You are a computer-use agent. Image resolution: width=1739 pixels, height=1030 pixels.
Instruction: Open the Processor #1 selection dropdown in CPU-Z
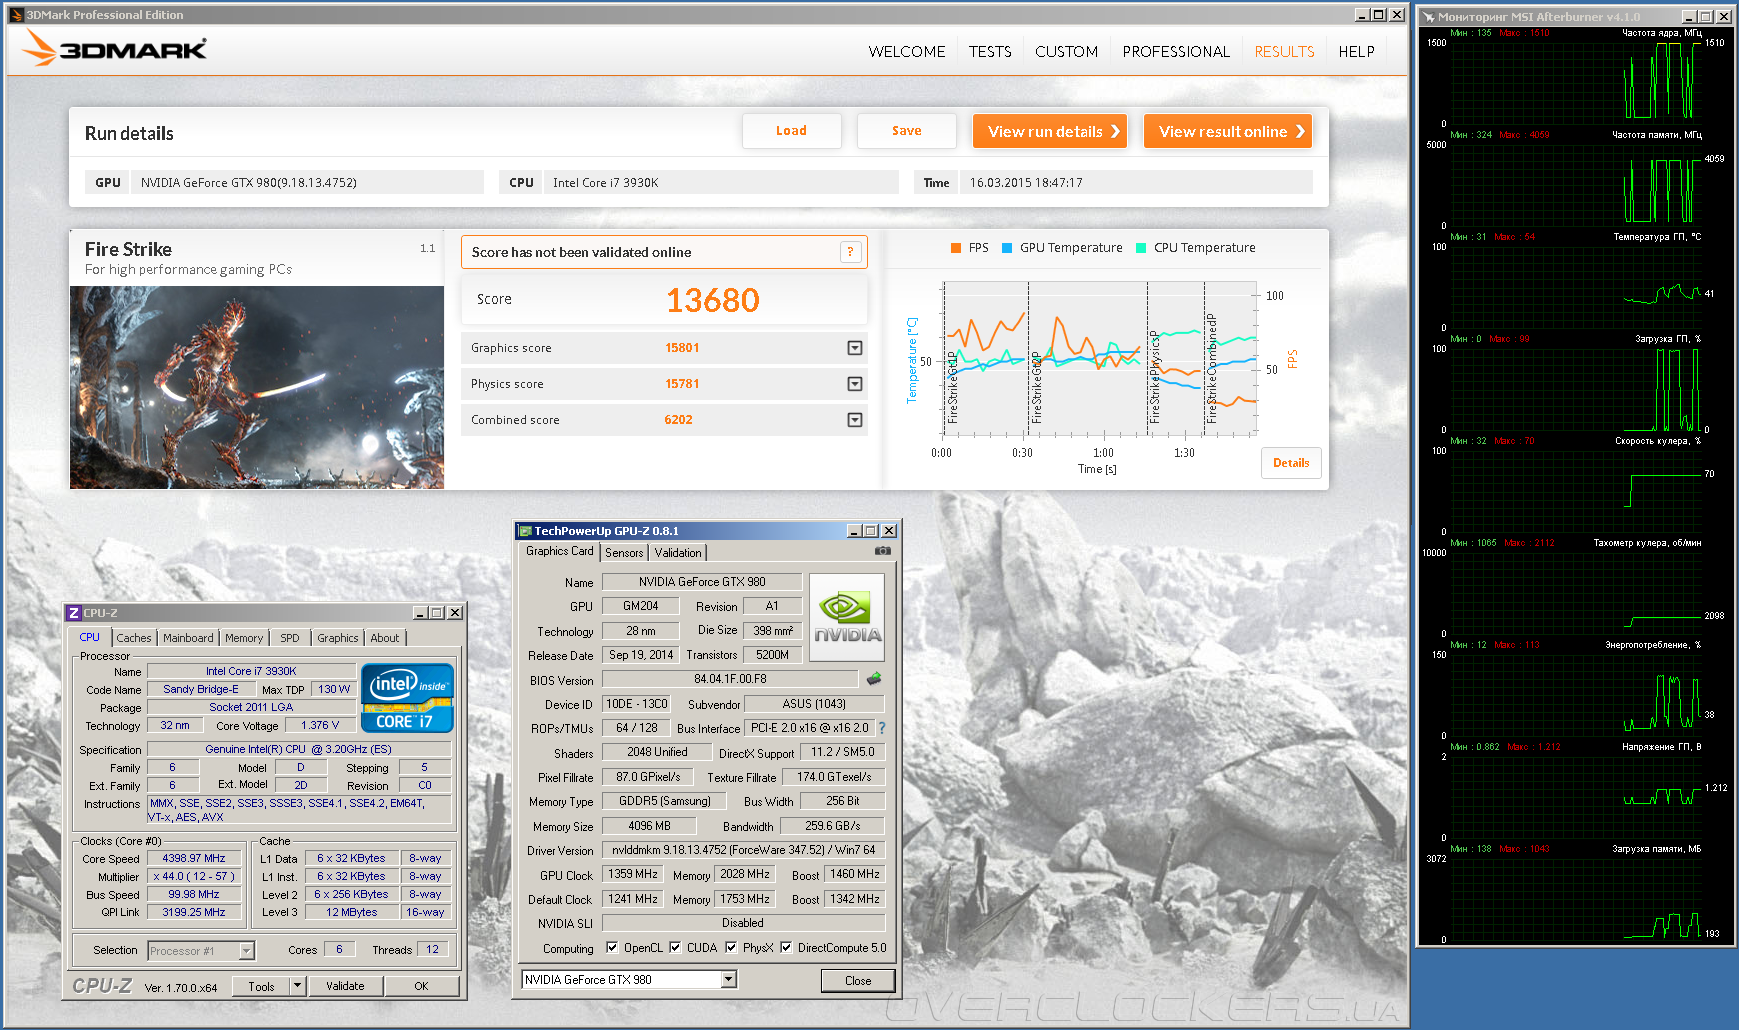tap(246, 951)
